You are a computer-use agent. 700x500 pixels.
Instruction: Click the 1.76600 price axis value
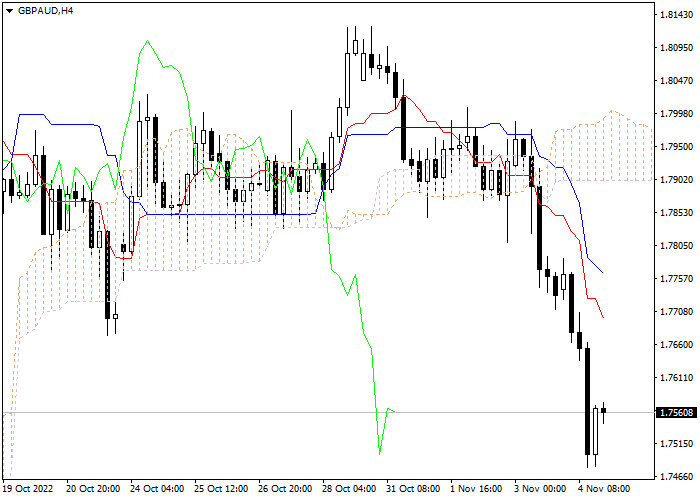[677, 345]
